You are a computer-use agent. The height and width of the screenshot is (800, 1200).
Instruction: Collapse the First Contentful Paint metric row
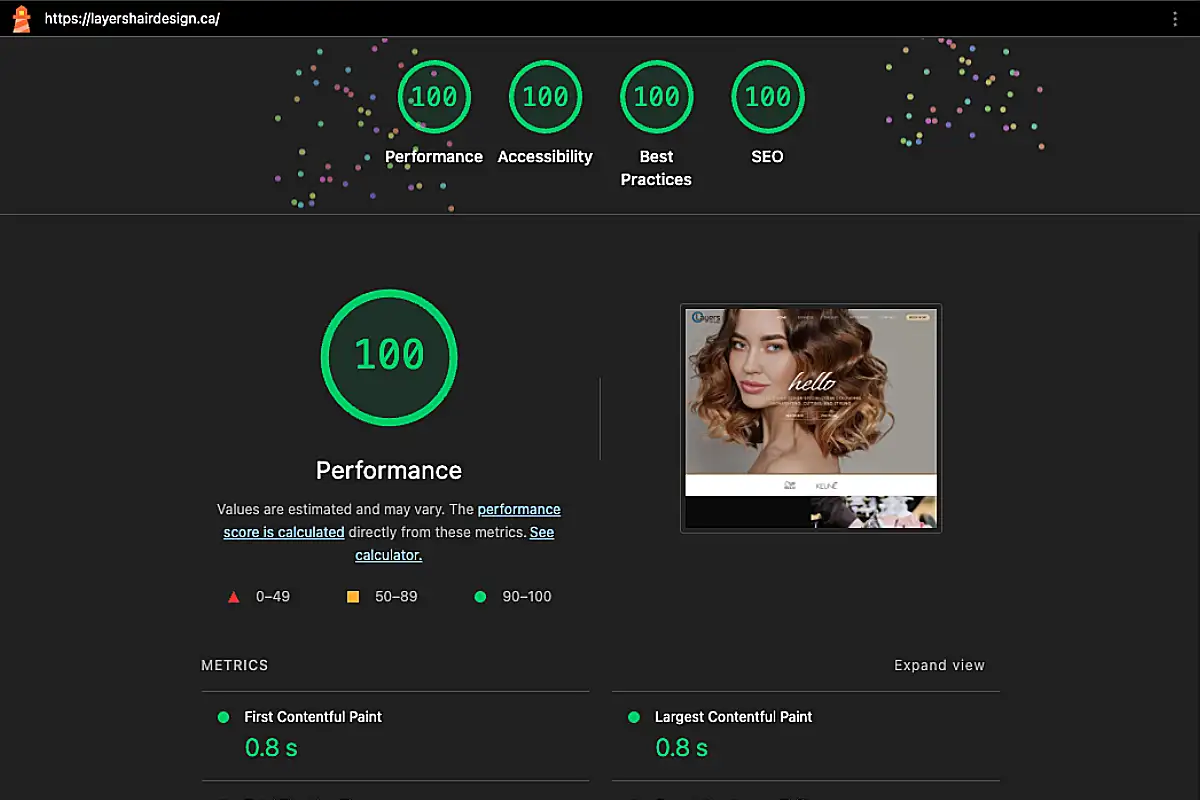(313, 717)
